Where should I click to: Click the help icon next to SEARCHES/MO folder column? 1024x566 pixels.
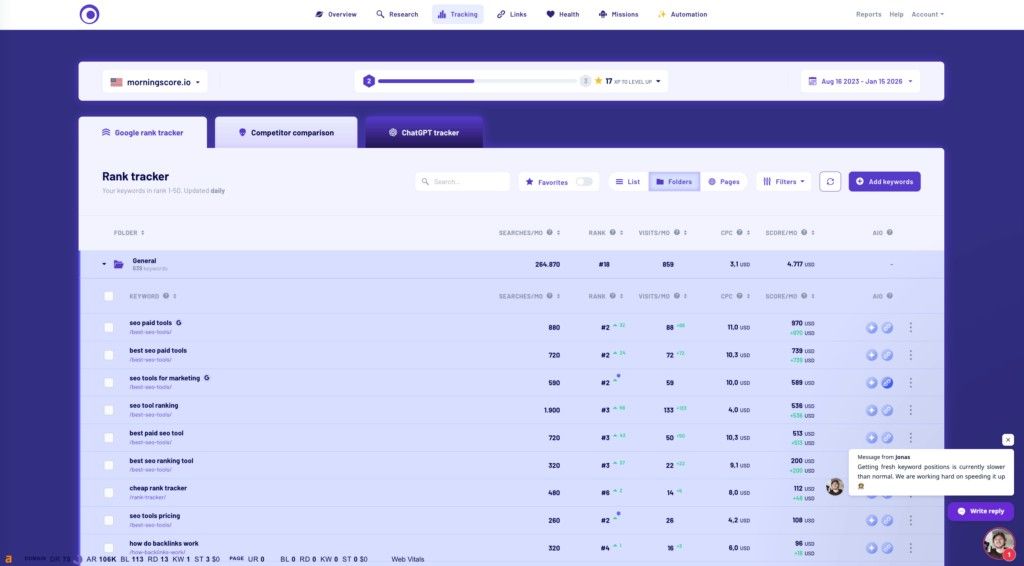pyautogui.click(x=550, y=233)
